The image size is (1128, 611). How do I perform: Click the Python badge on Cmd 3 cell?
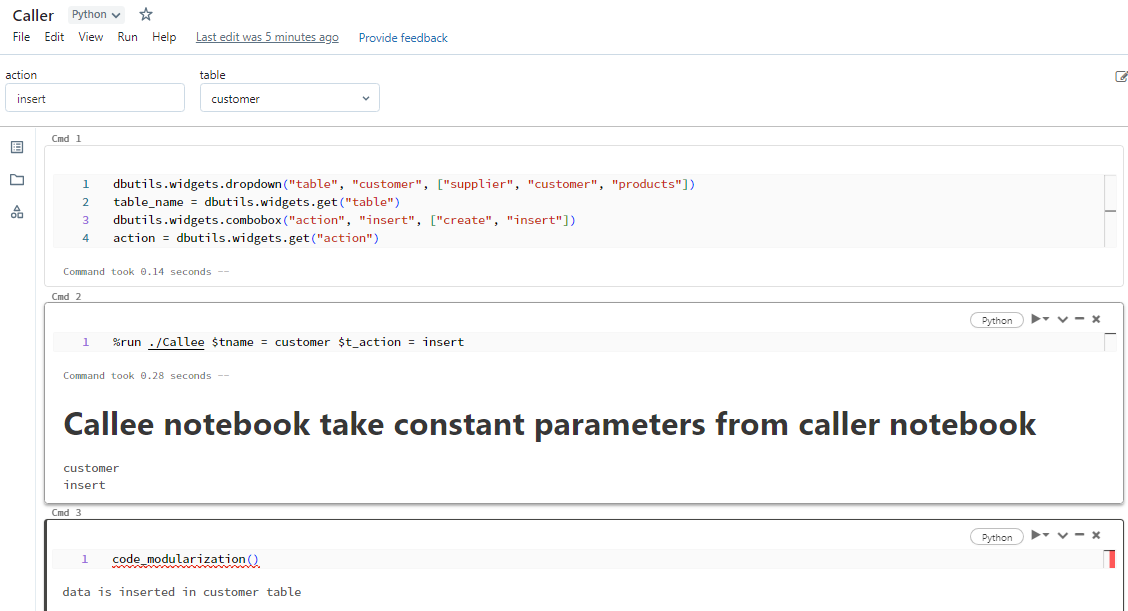pyautogui.click(x=996, y=535)
